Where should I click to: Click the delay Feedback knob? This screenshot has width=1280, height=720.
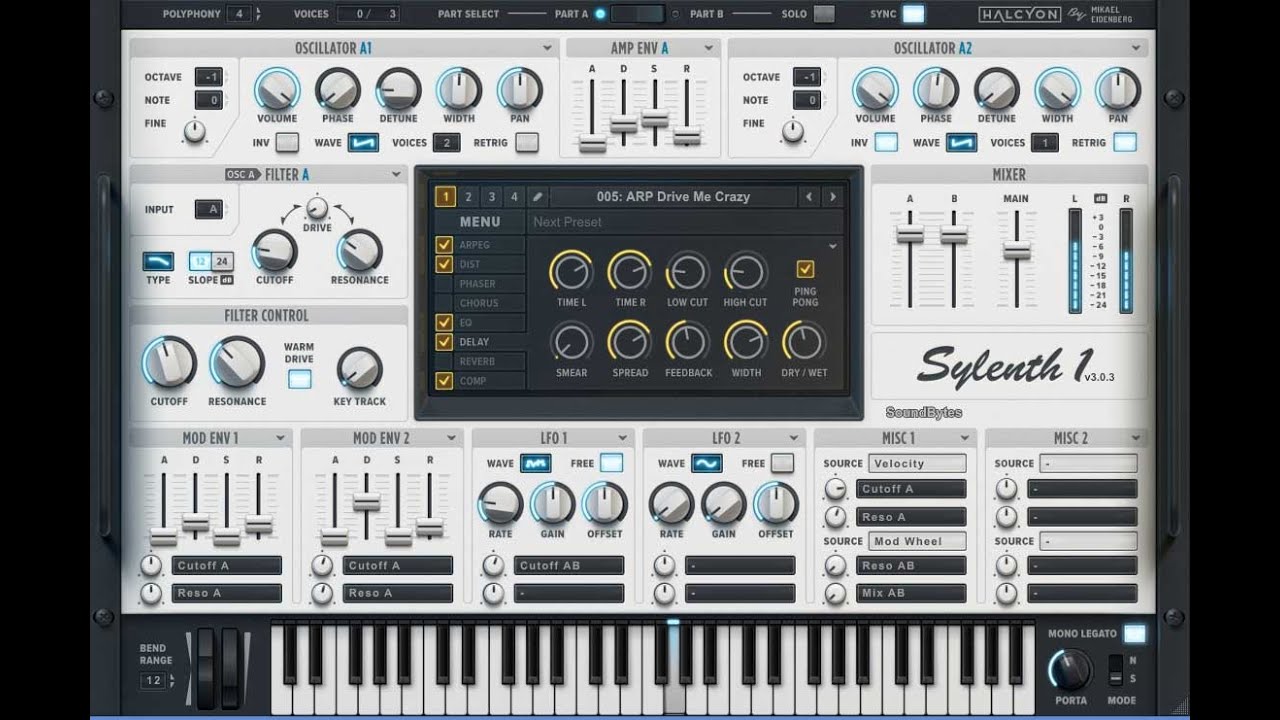coord(688,342)
